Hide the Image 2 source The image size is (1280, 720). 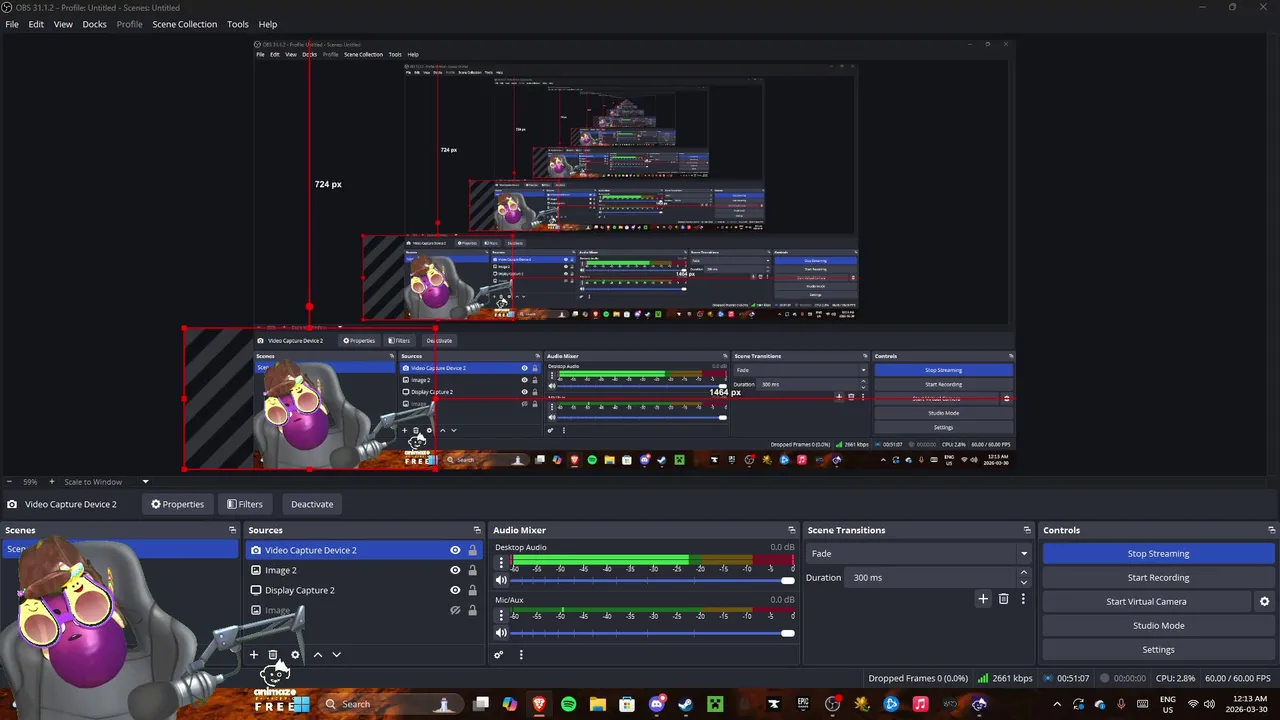(455, 570)
